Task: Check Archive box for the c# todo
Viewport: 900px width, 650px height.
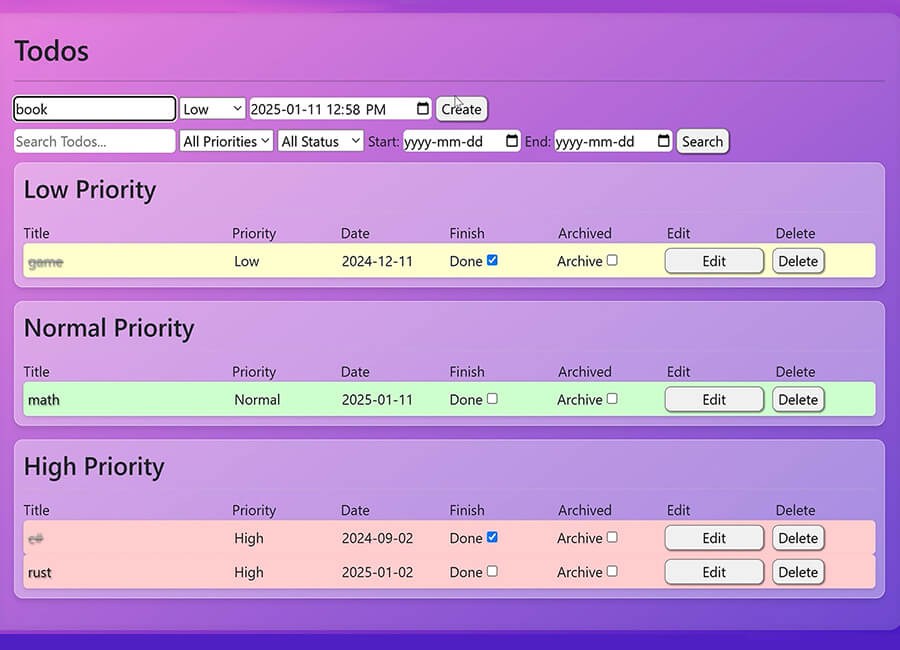Action: [612, 538]
